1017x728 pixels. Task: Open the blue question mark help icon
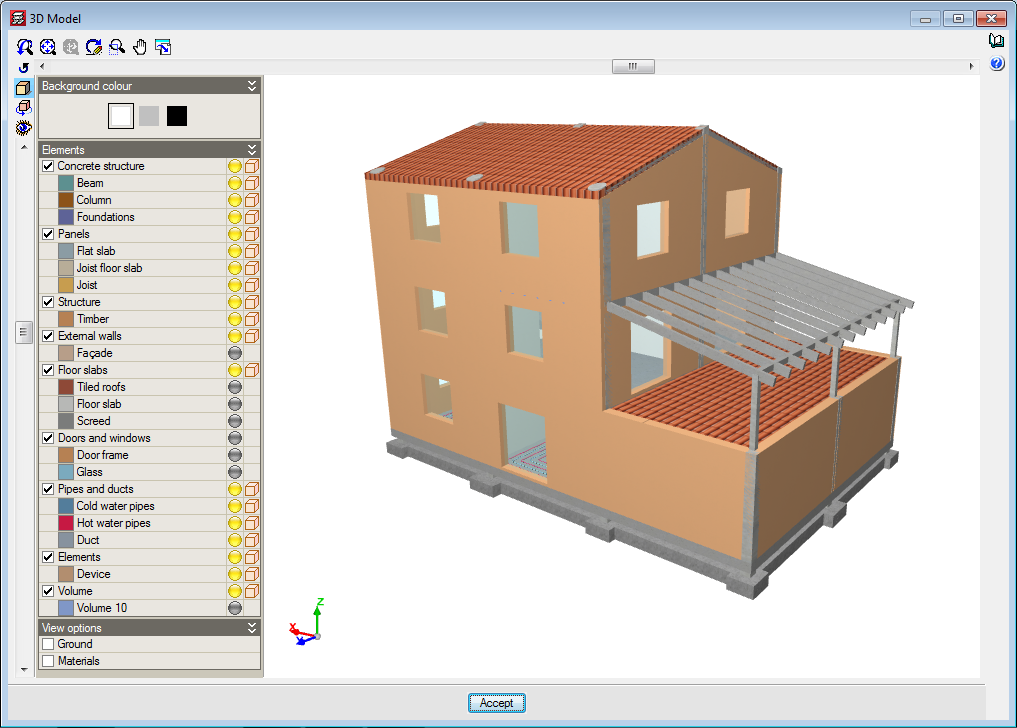996,64
